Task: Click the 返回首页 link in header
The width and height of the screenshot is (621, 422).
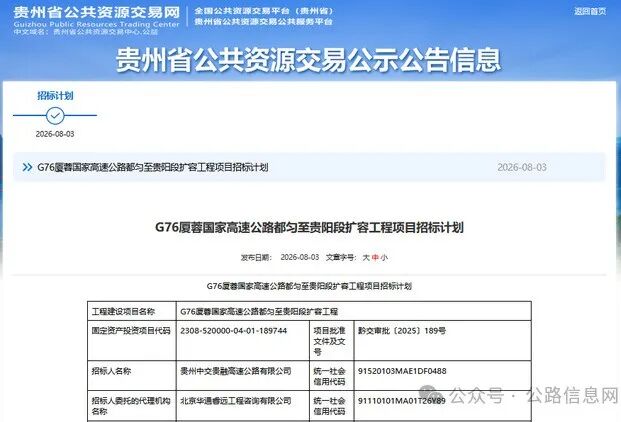Action: [x=590, y=11]
